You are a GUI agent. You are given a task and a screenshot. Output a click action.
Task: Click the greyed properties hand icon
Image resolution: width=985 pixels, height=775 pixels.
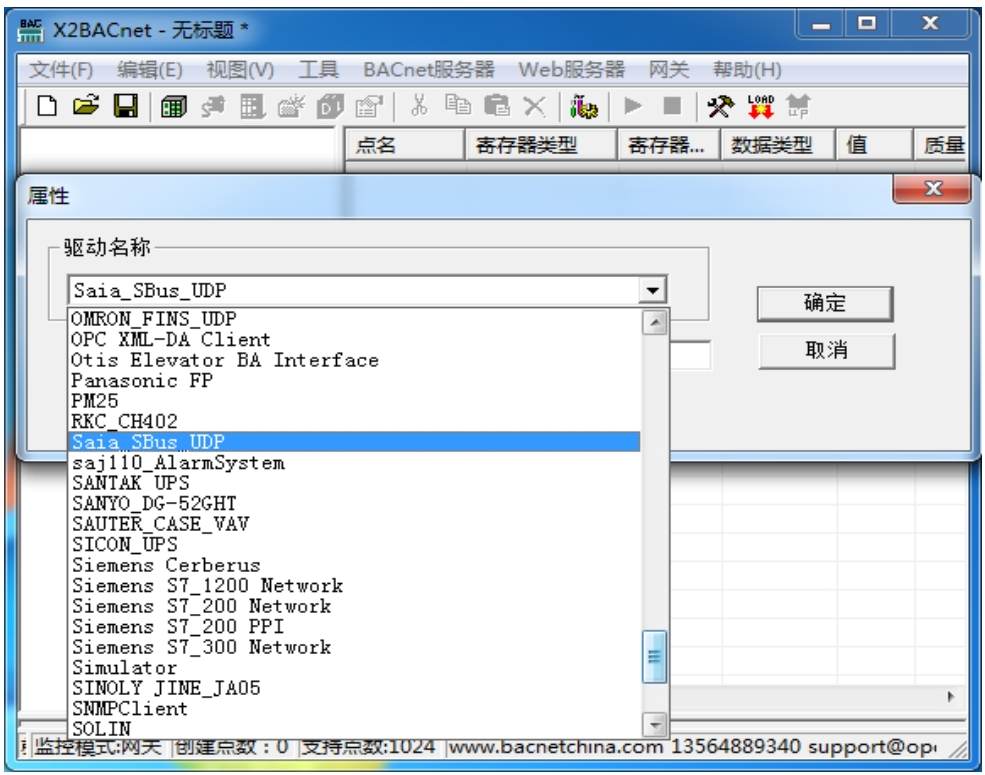click(x=369, y=106)
